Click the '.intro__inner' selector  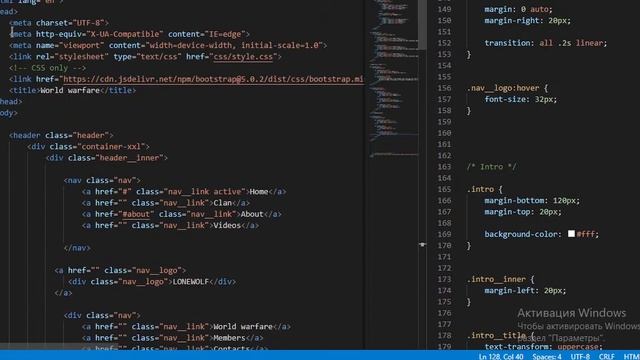point(496,280)
